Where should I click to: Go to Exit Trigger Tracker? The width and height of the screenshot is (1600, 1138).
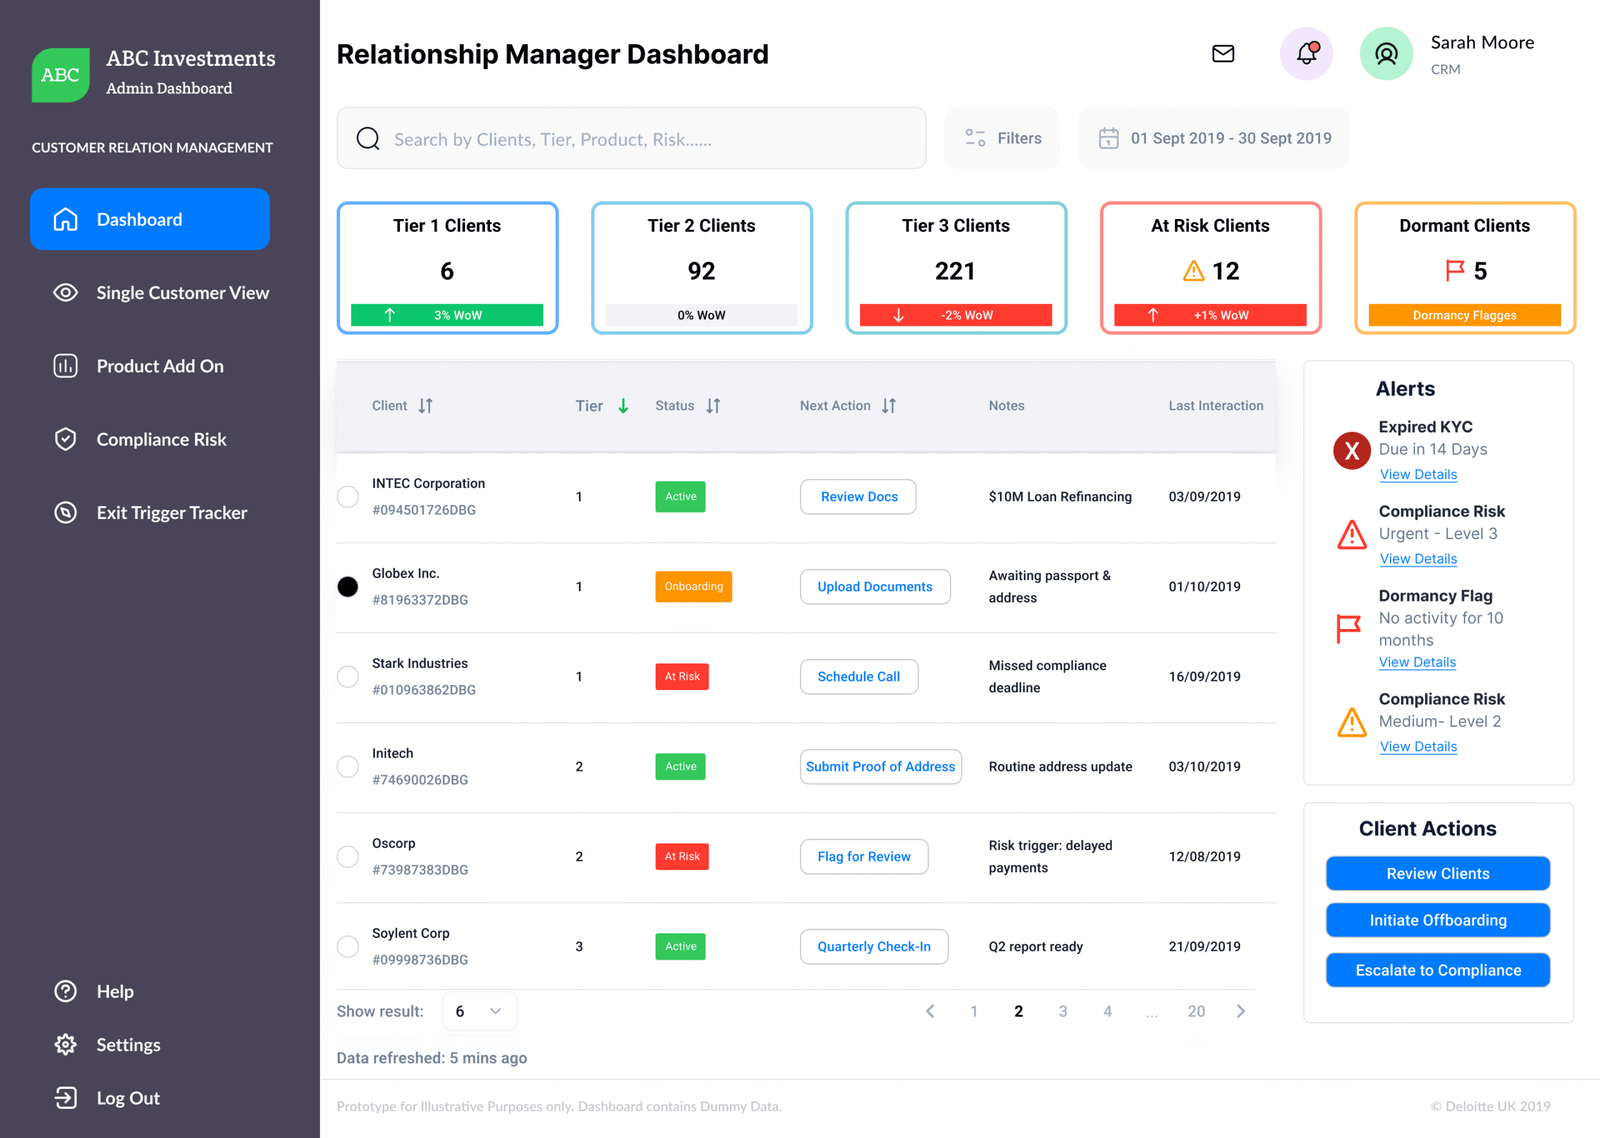tap(170, 513)
